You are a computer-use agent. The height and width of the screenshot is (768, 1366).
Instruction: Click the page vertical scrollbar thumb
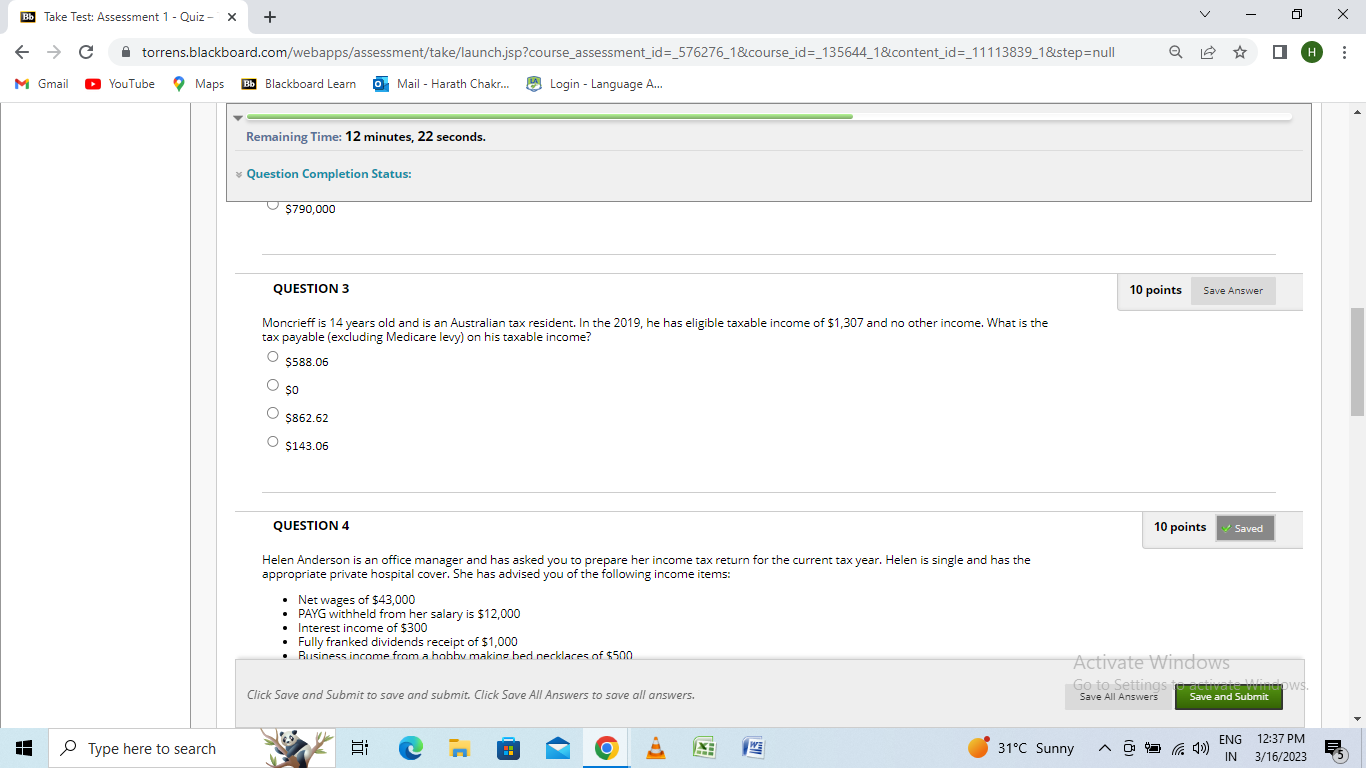[1357, 362]
